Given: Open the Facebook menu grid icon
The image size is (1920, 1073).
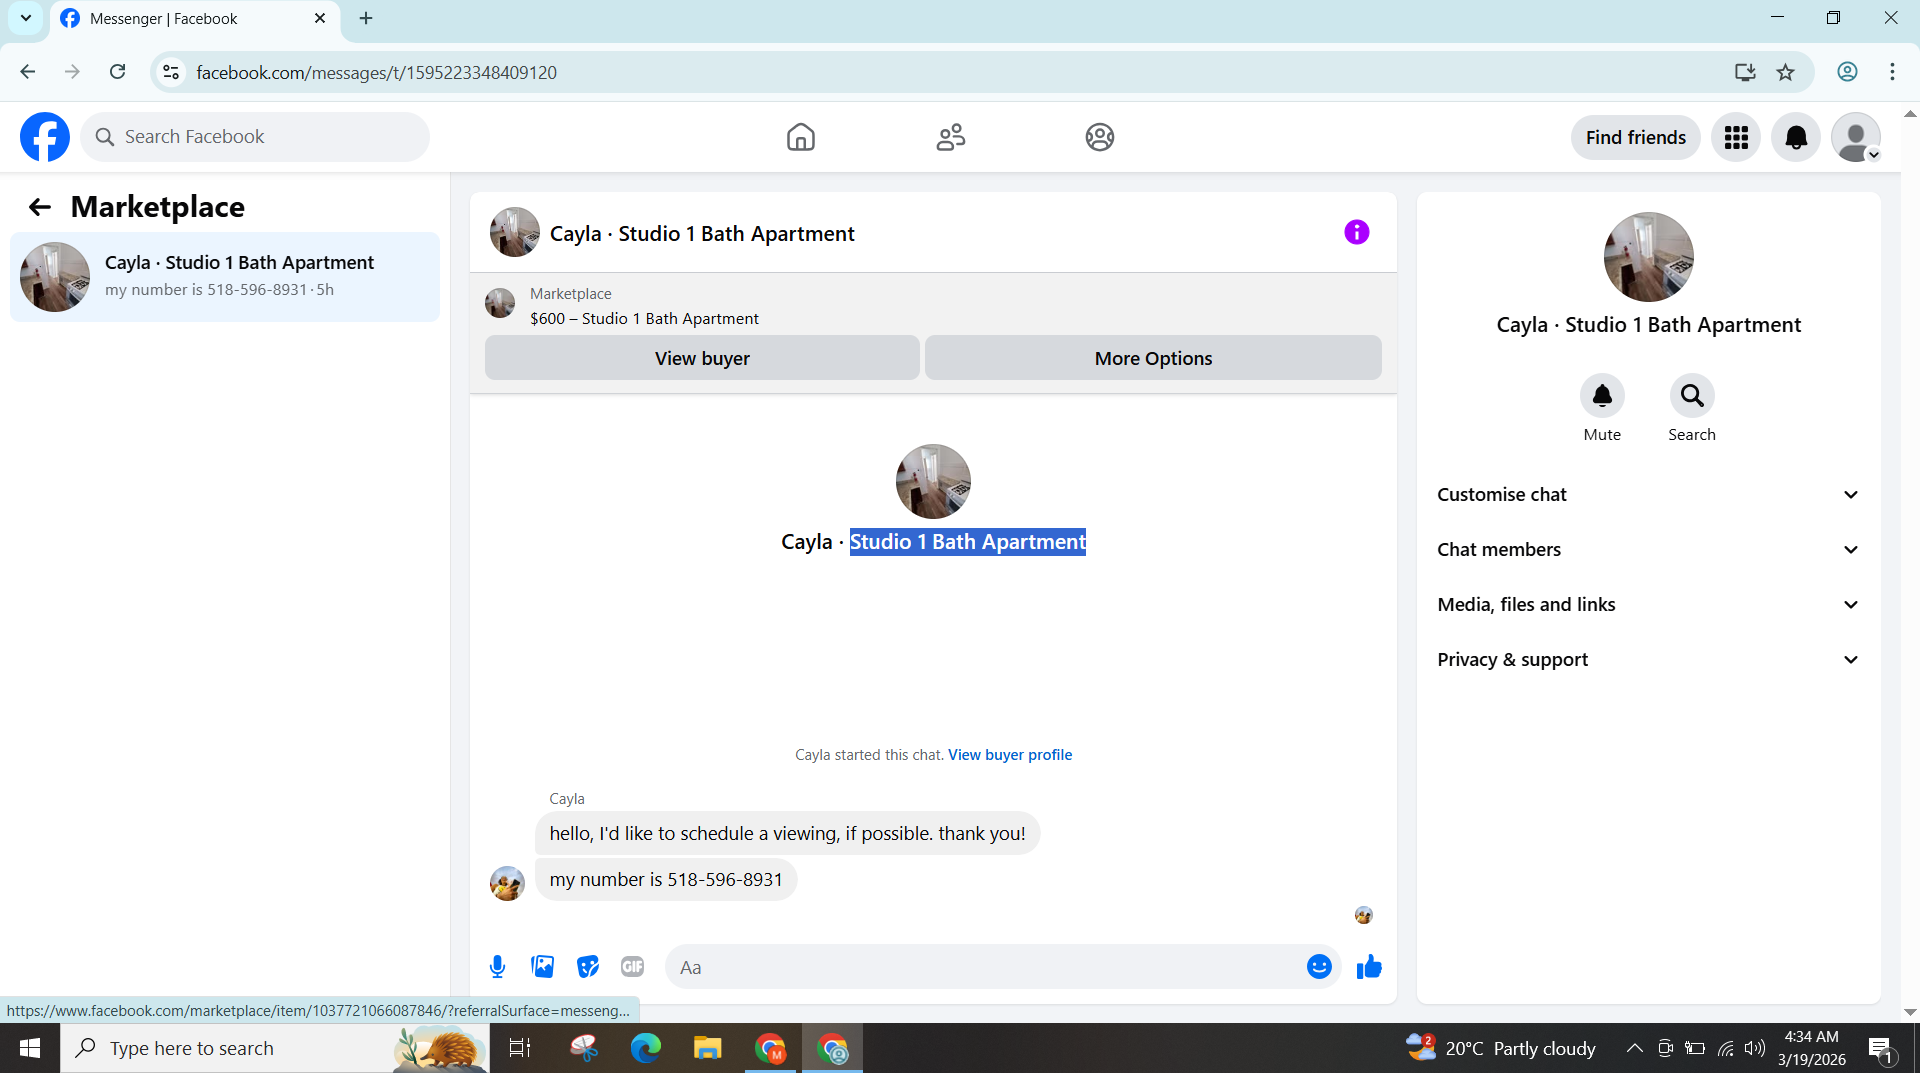Looking at the screenshot, I should pos(1736,137).
